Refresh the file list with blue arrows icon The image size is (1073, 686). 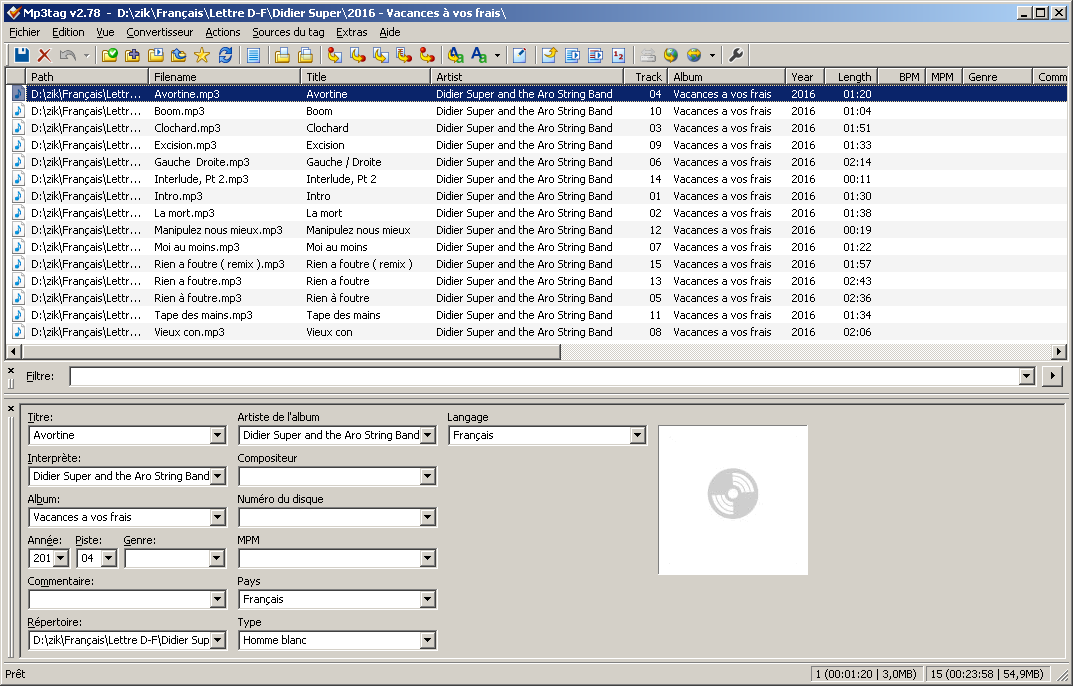[x=225, y=55]
